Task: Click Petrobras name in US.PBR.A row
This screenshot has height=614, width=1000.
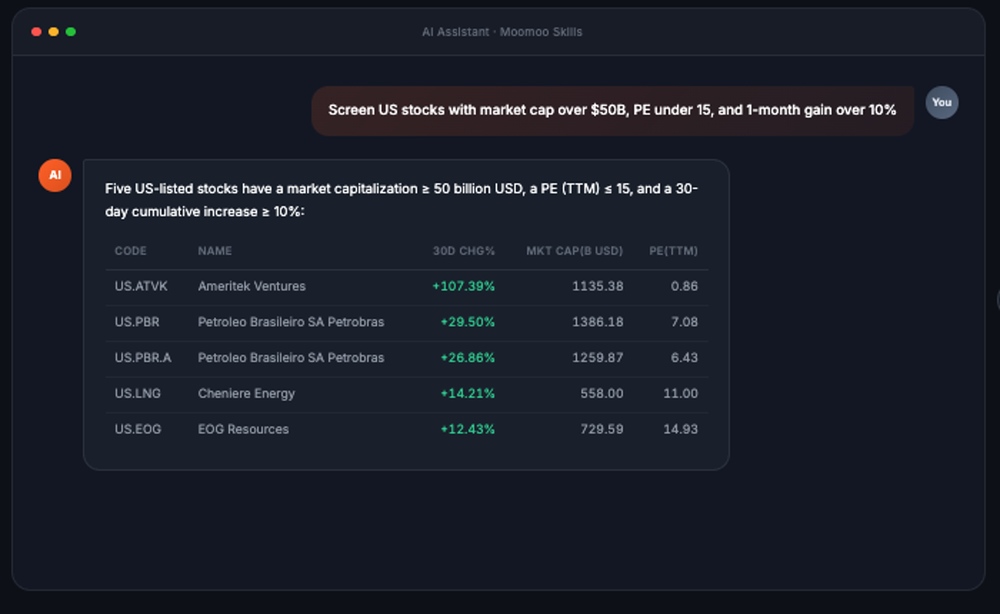Action: [x=291, y=358]
